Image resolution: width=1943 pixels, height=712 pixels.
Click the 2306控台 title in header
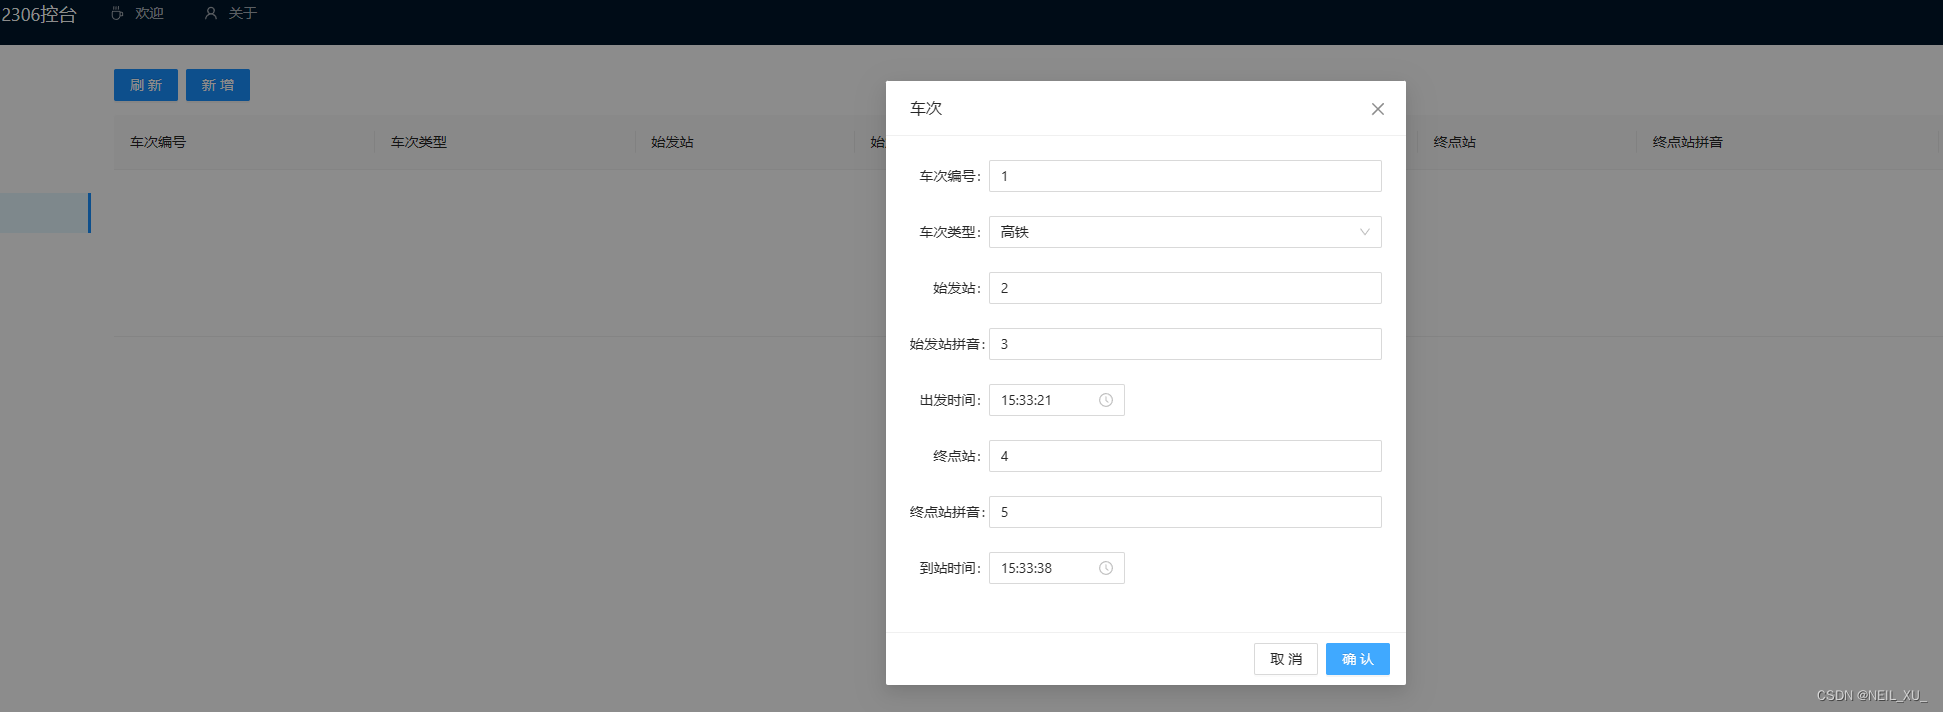point(38,14)
